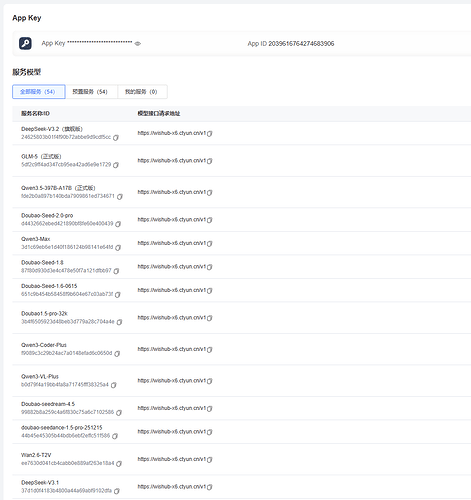Copy the Qwen3-VL-Plus service ID
This screenshot has width=471, height=500.
[x=113, y=385]
